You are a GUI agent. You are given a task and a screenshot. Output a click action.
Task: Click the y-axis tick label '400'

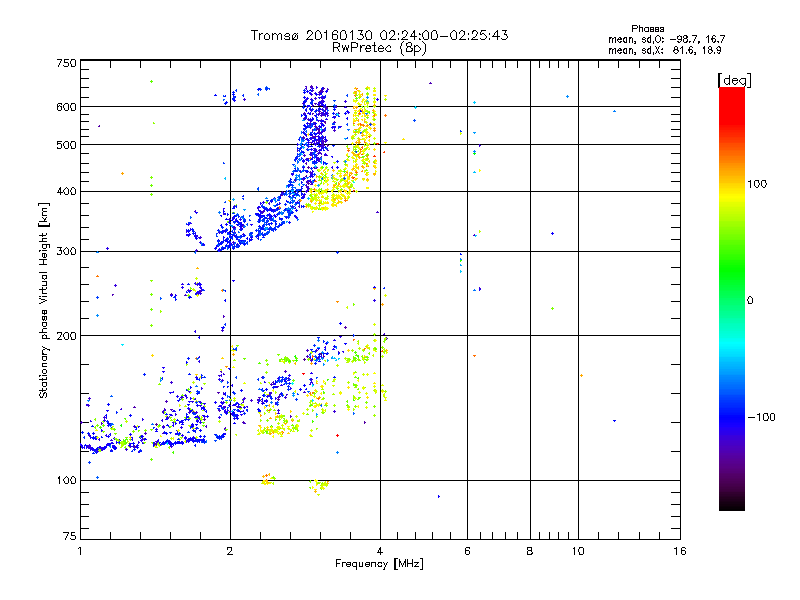66,192
